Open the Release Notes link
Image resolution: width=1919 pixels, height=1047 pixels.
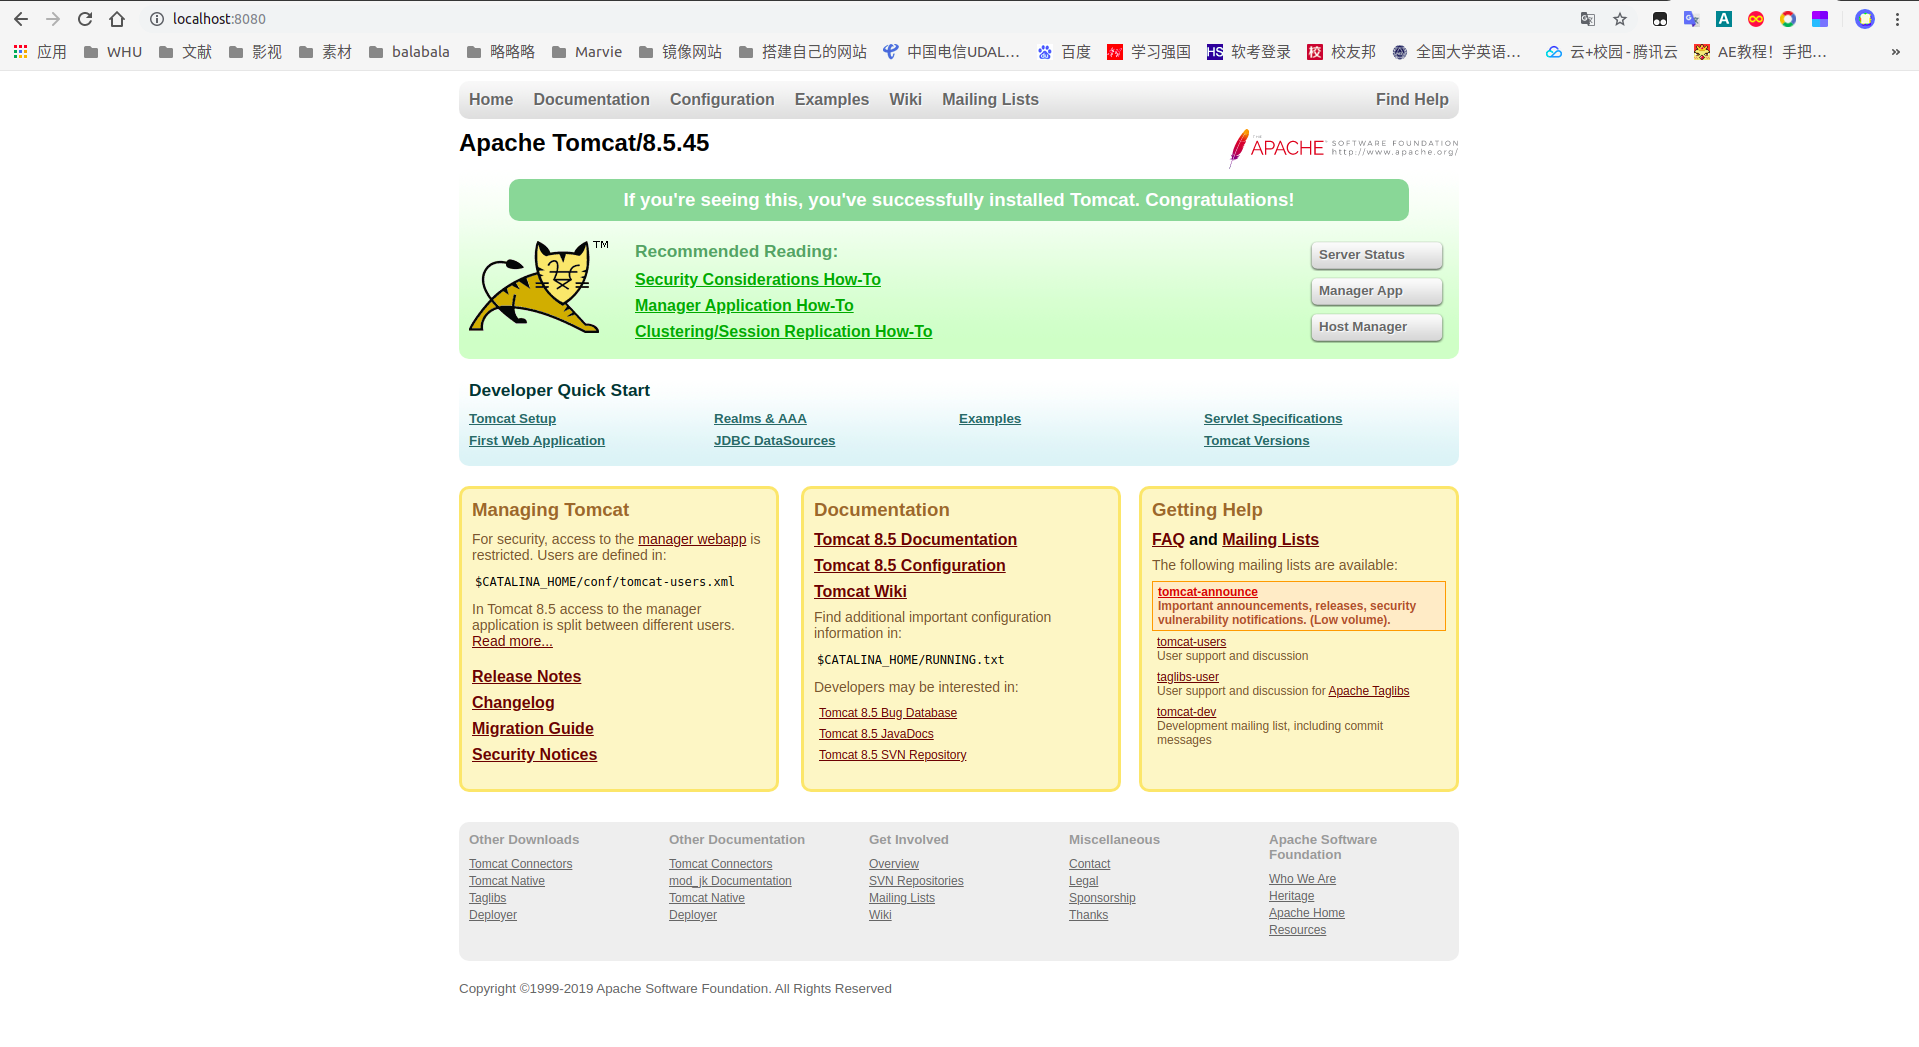[526, 677]
